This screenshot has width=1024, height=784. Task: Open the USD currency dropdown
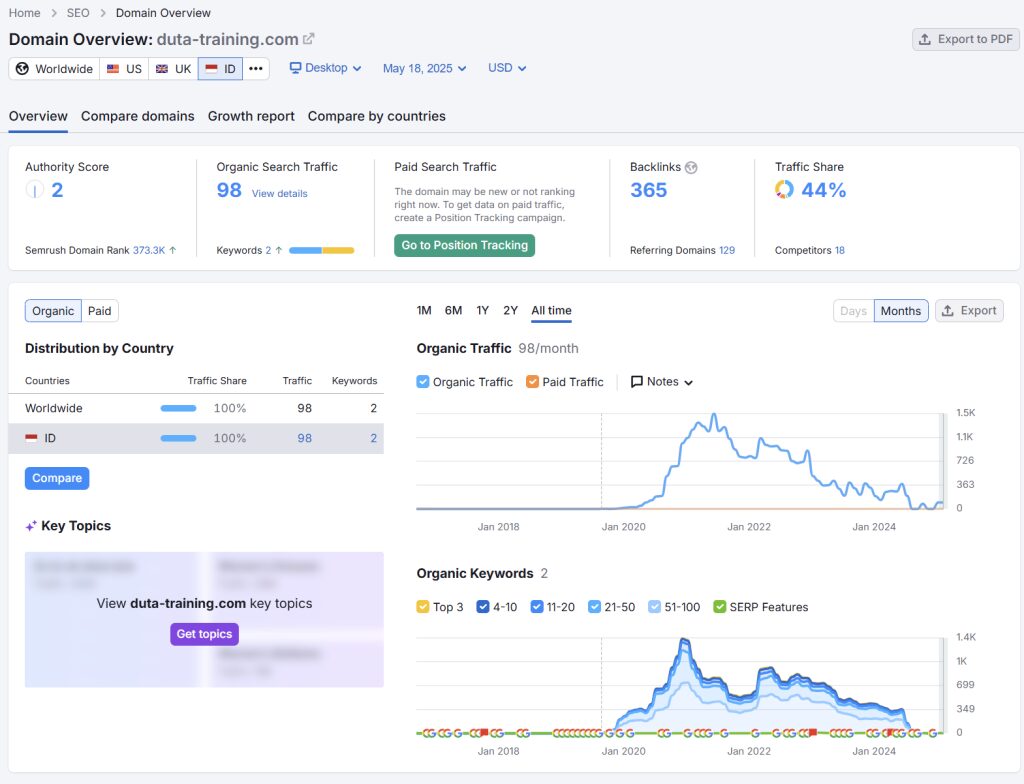click(501, 68)
